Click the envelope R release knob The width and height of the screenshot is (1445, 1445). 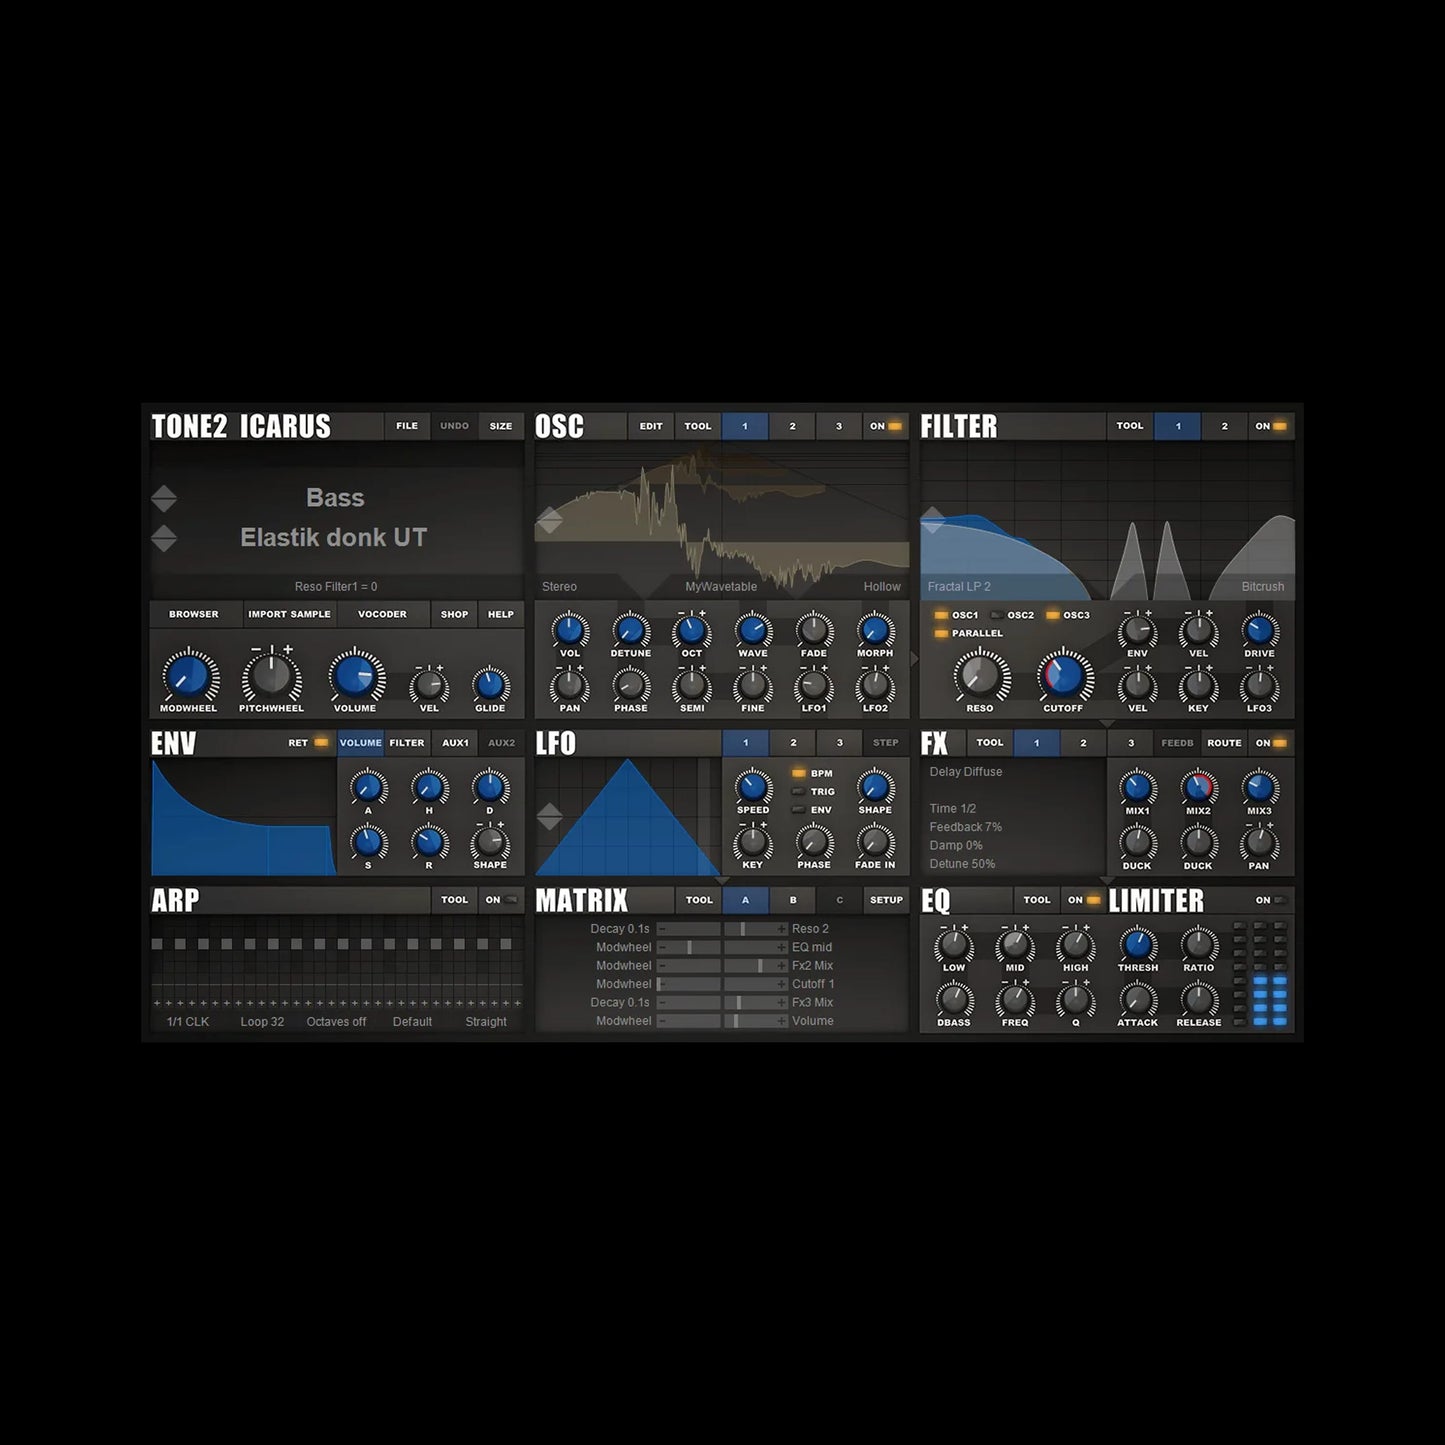tap(429, 843)
